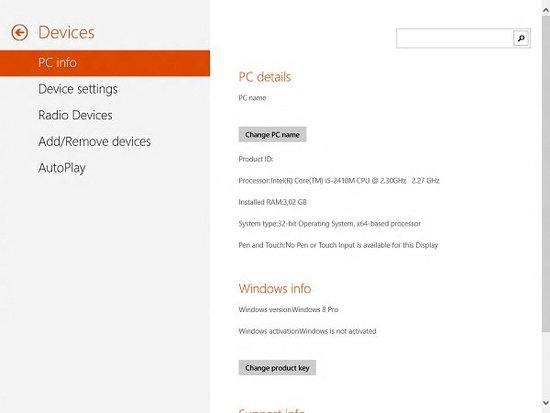This screenshot has width=550, height=413.
Task: Click the System type information line
Action: click(x=330, y=224)
